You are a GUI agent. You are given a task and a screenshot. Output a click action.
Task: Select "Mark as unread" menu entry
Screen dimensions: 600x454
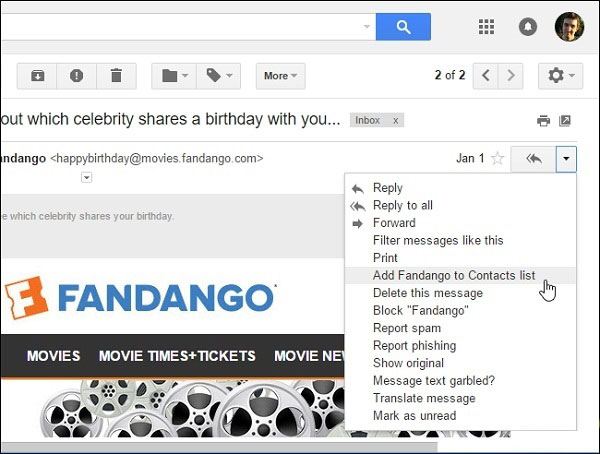pyautogui.click(x=414, y=415)
